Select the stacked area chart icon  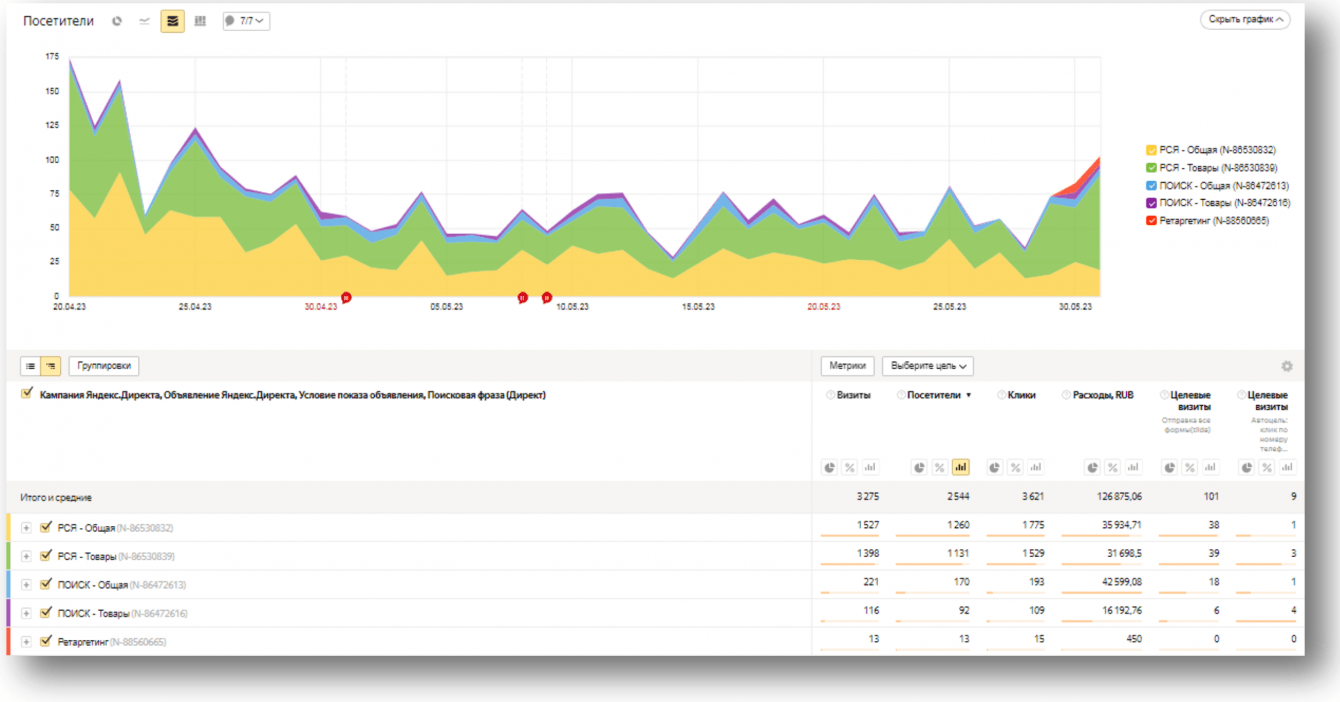(x=172, y=21)
